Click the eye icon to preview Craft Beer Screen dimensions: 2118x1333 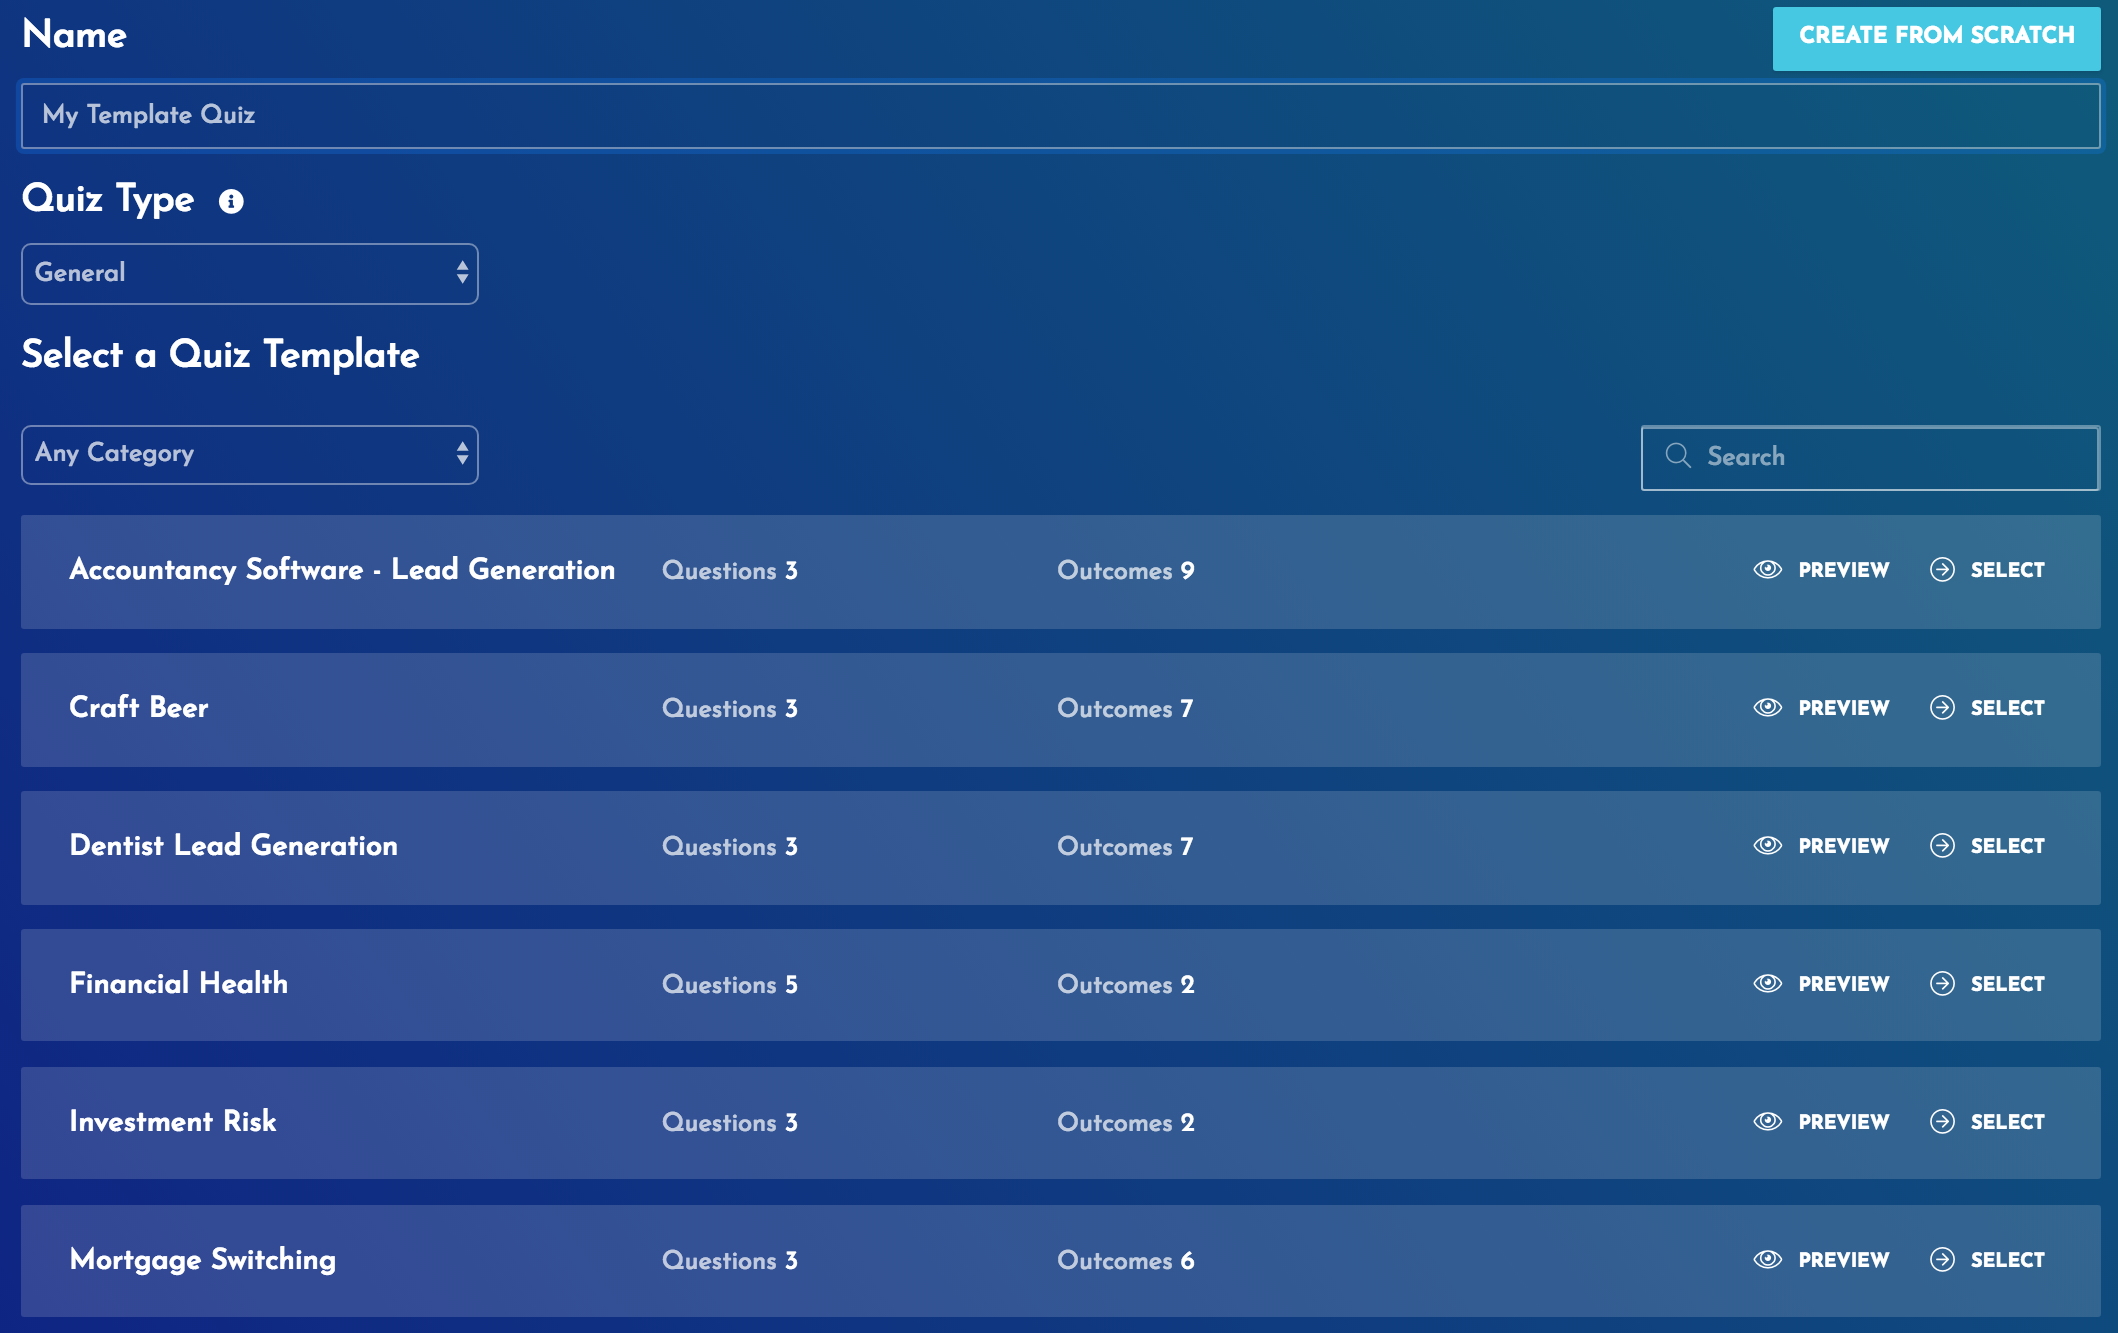(1766, 707)
